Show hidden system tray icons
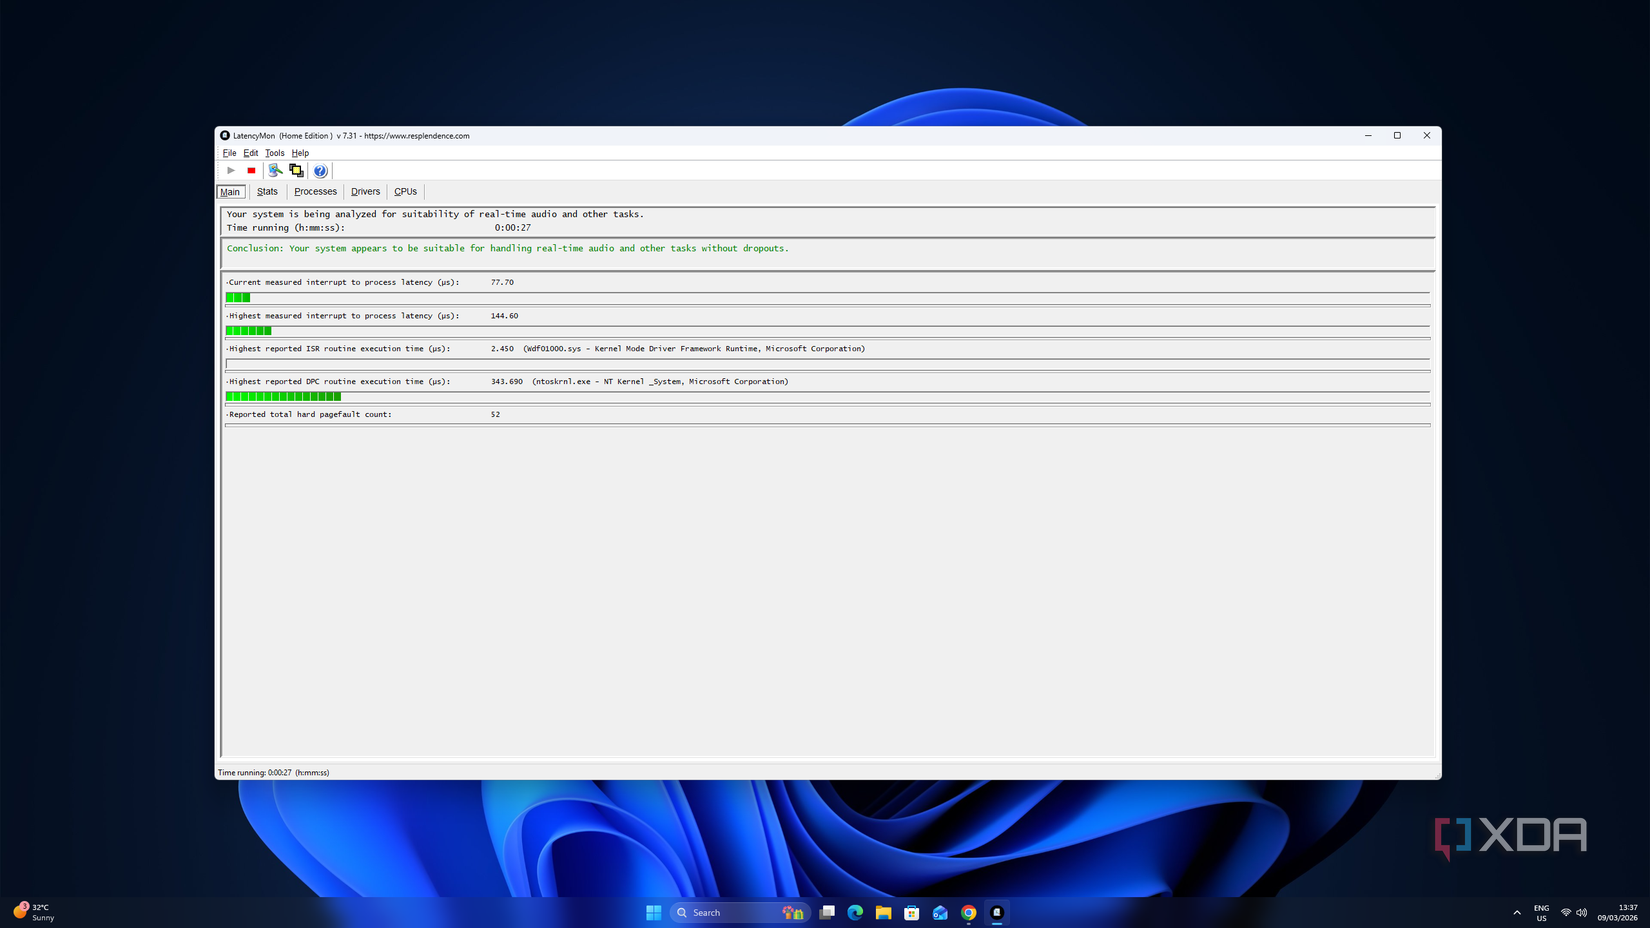 pos(1517,912)
